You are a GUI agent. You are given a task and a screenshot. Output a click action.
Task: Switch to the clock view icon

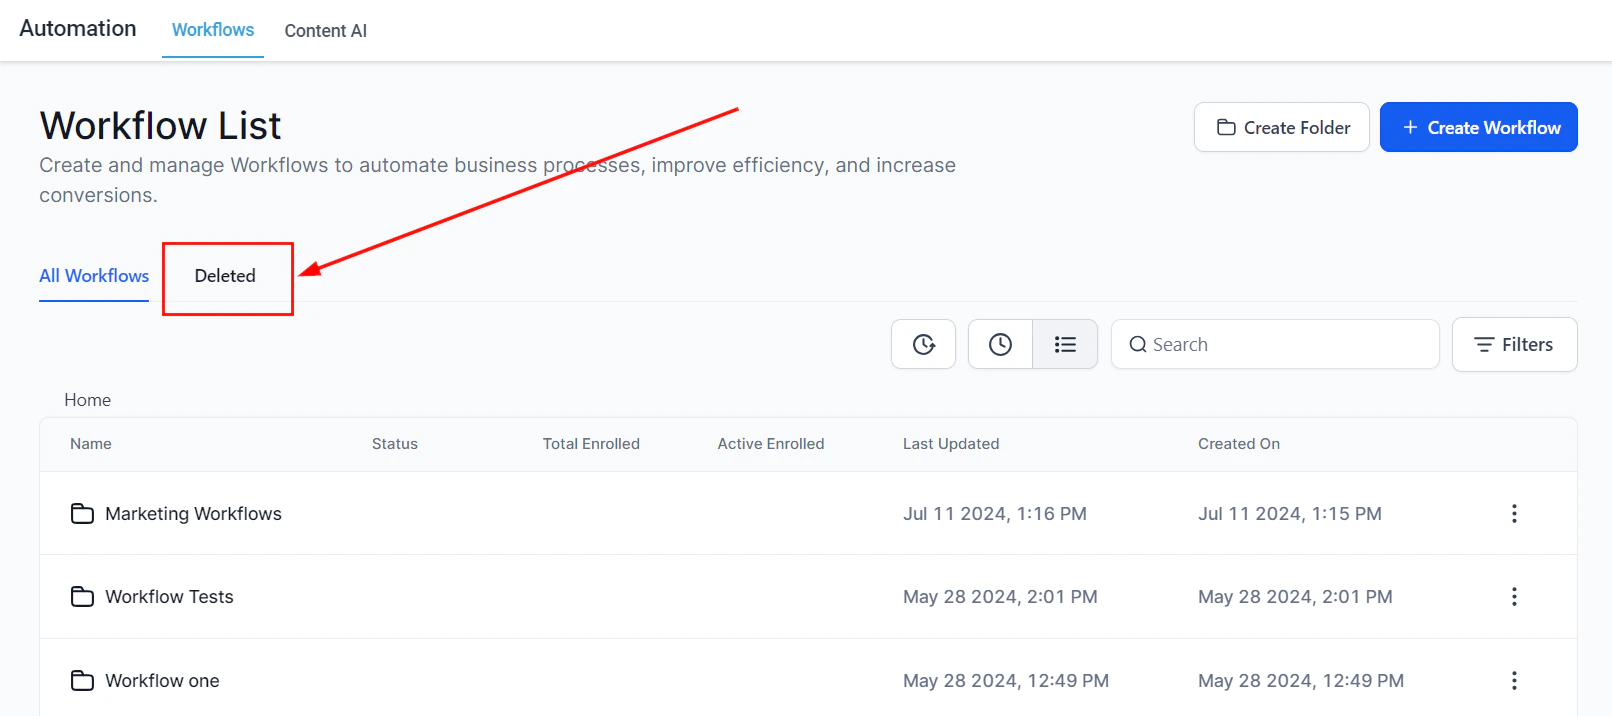tap(1000, 344)
